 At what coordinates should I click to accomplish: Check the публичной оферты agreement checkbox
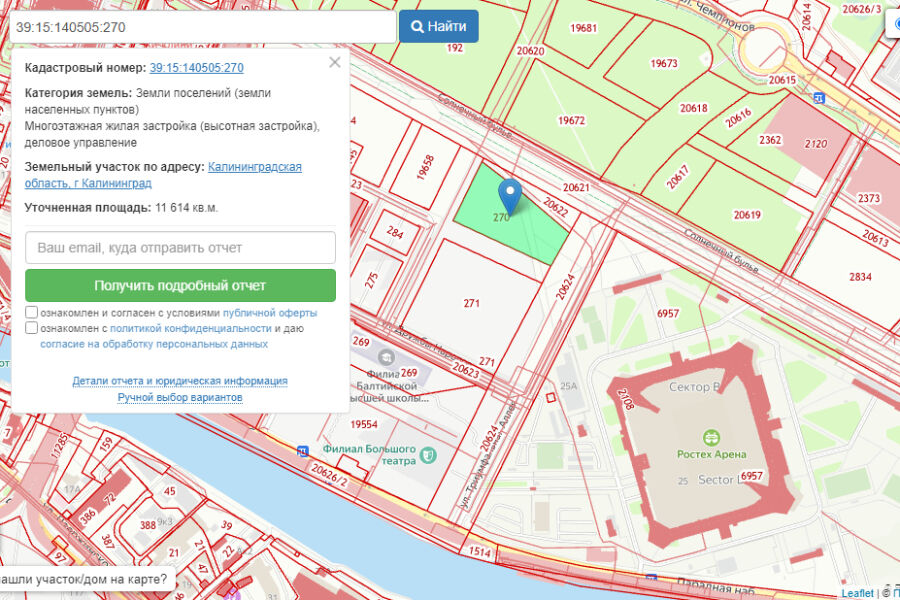[x=32, y=312]
